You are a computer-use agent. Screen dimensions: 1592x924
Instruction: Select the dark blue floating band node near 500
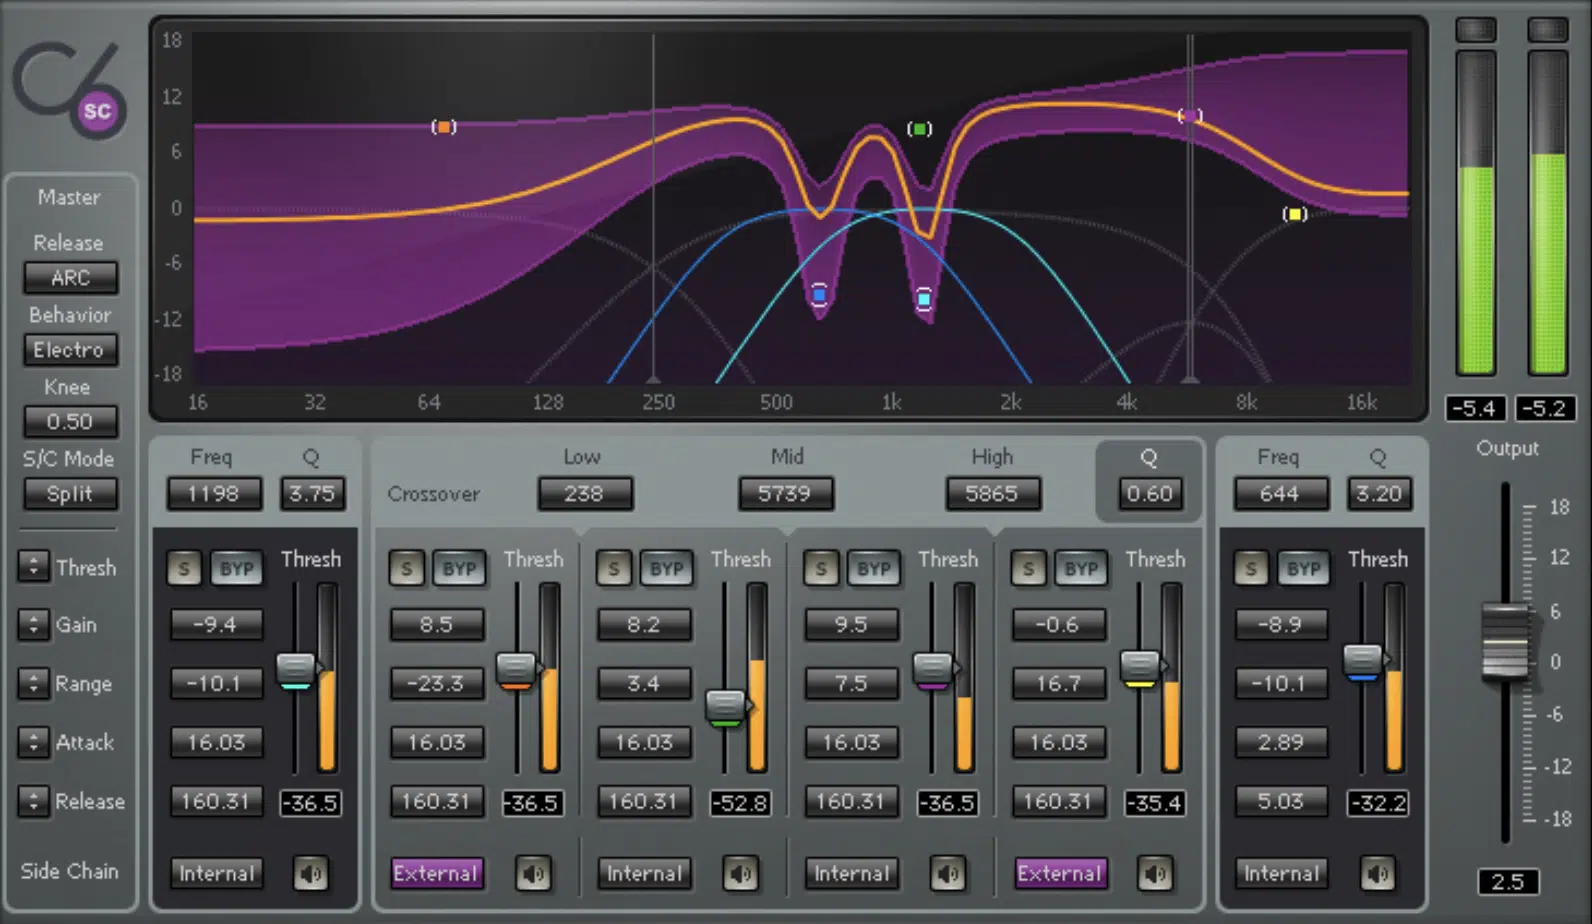(819, 295)
